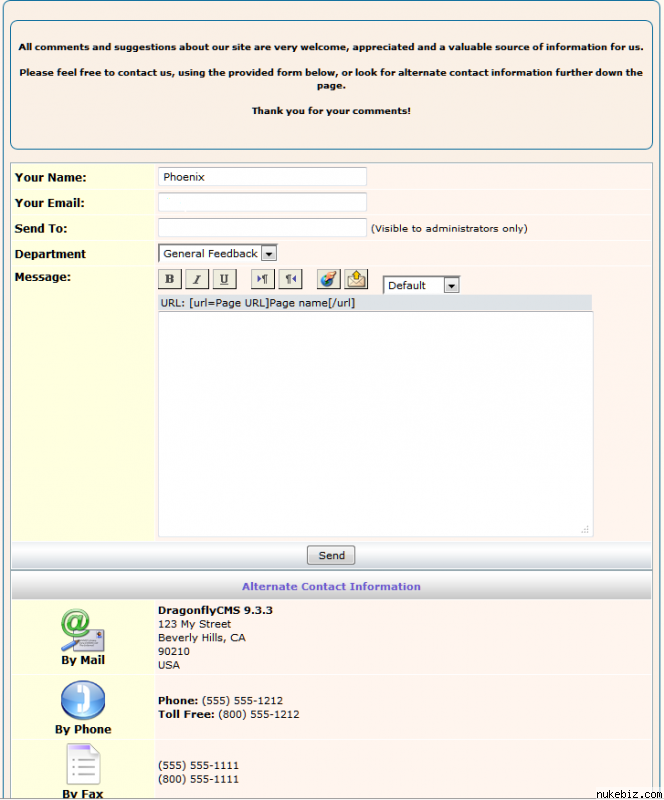Click the 123 My Street address line
The height and width of the screenshot is (800, 664).
194,624
